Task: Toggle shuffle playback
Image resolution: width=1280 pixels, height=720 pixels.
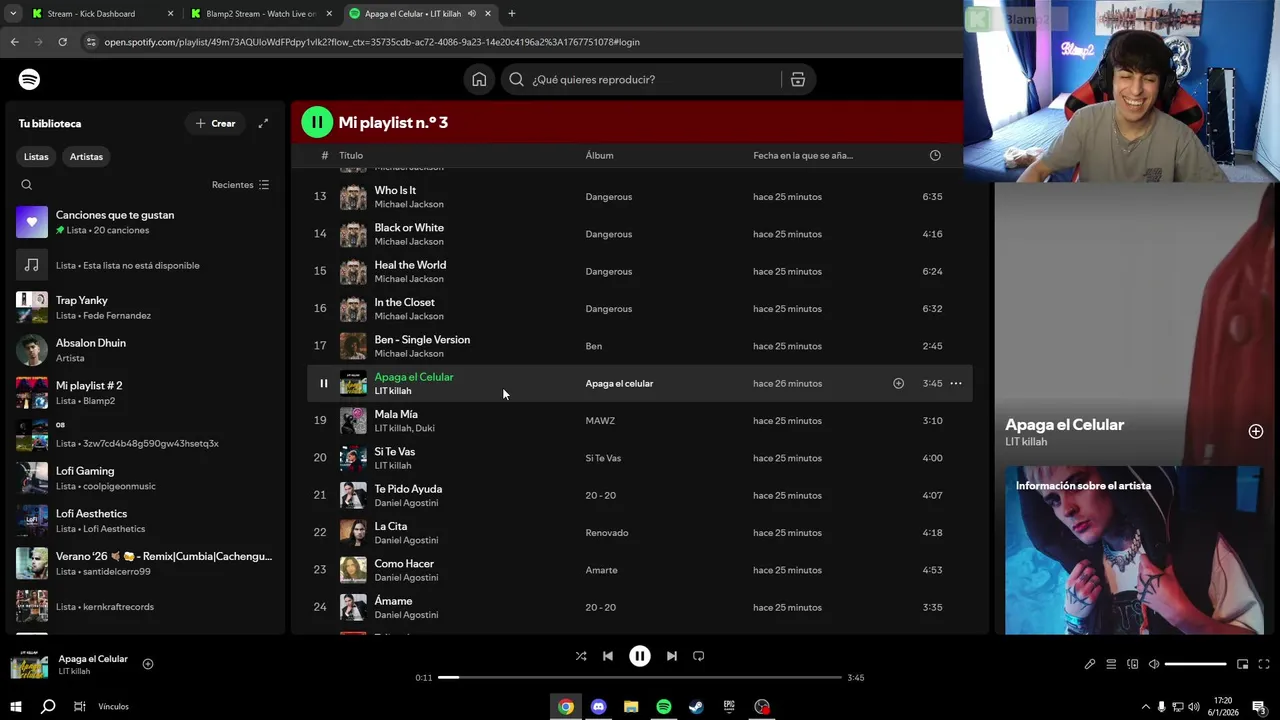Action: coord(581,656)
